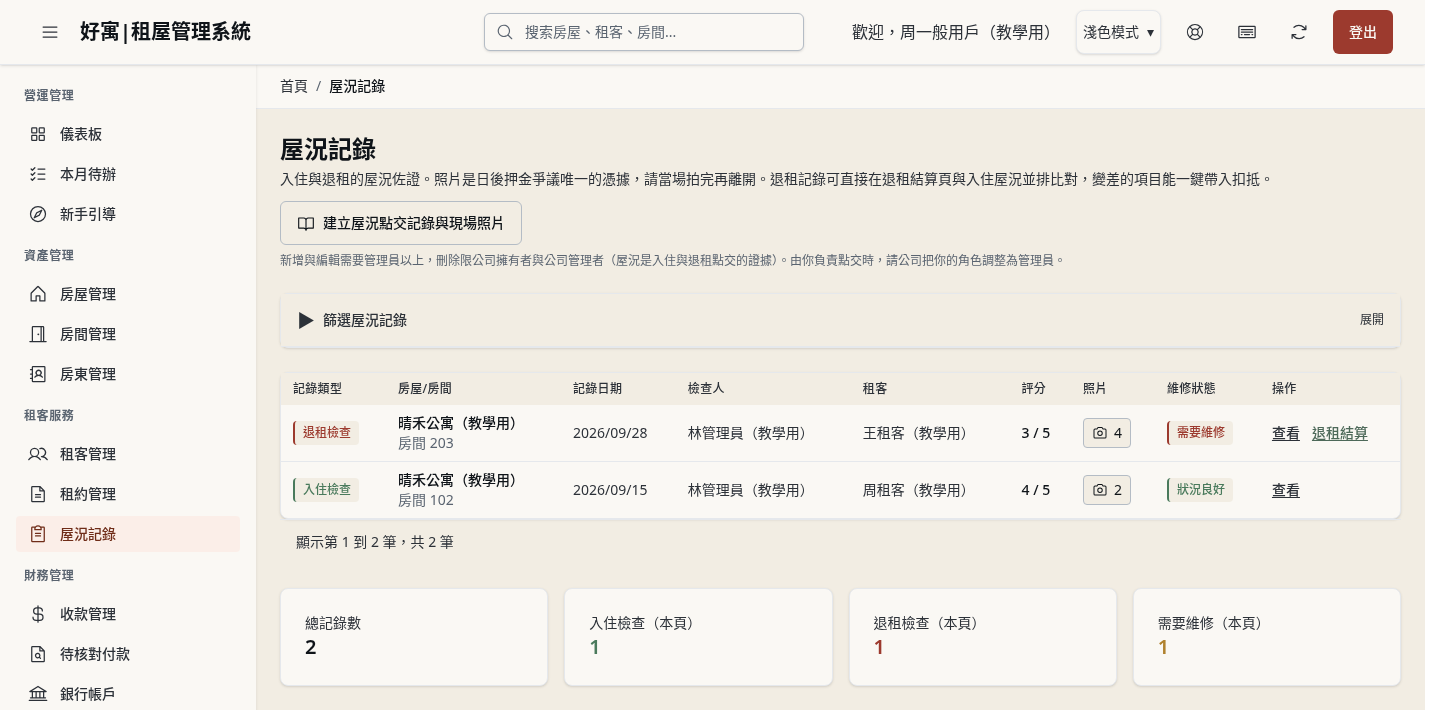Toggle the hamburger sidebar menu

tap(50, 32)
